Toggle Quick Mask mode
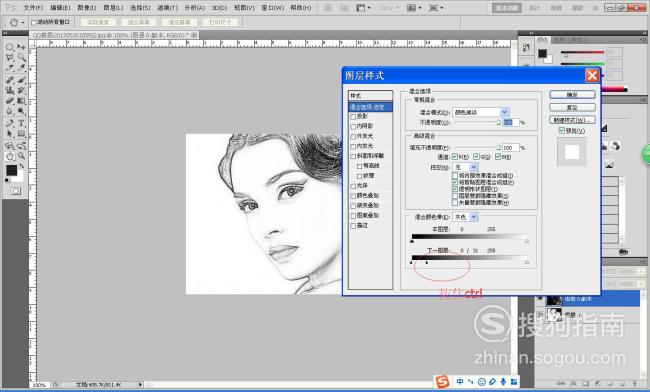The image size is (650, 392). (16, 191)
